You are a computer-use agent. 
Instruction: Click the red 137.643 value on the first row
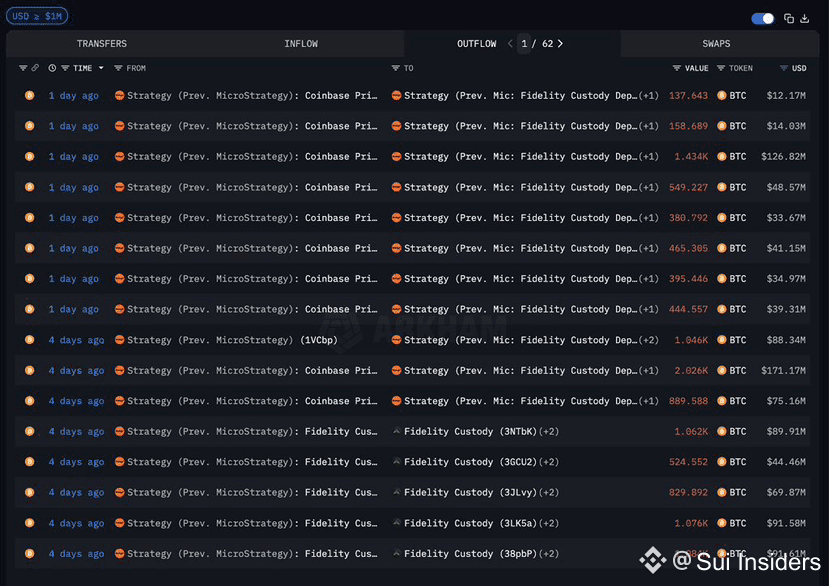(x=688, y=95)
